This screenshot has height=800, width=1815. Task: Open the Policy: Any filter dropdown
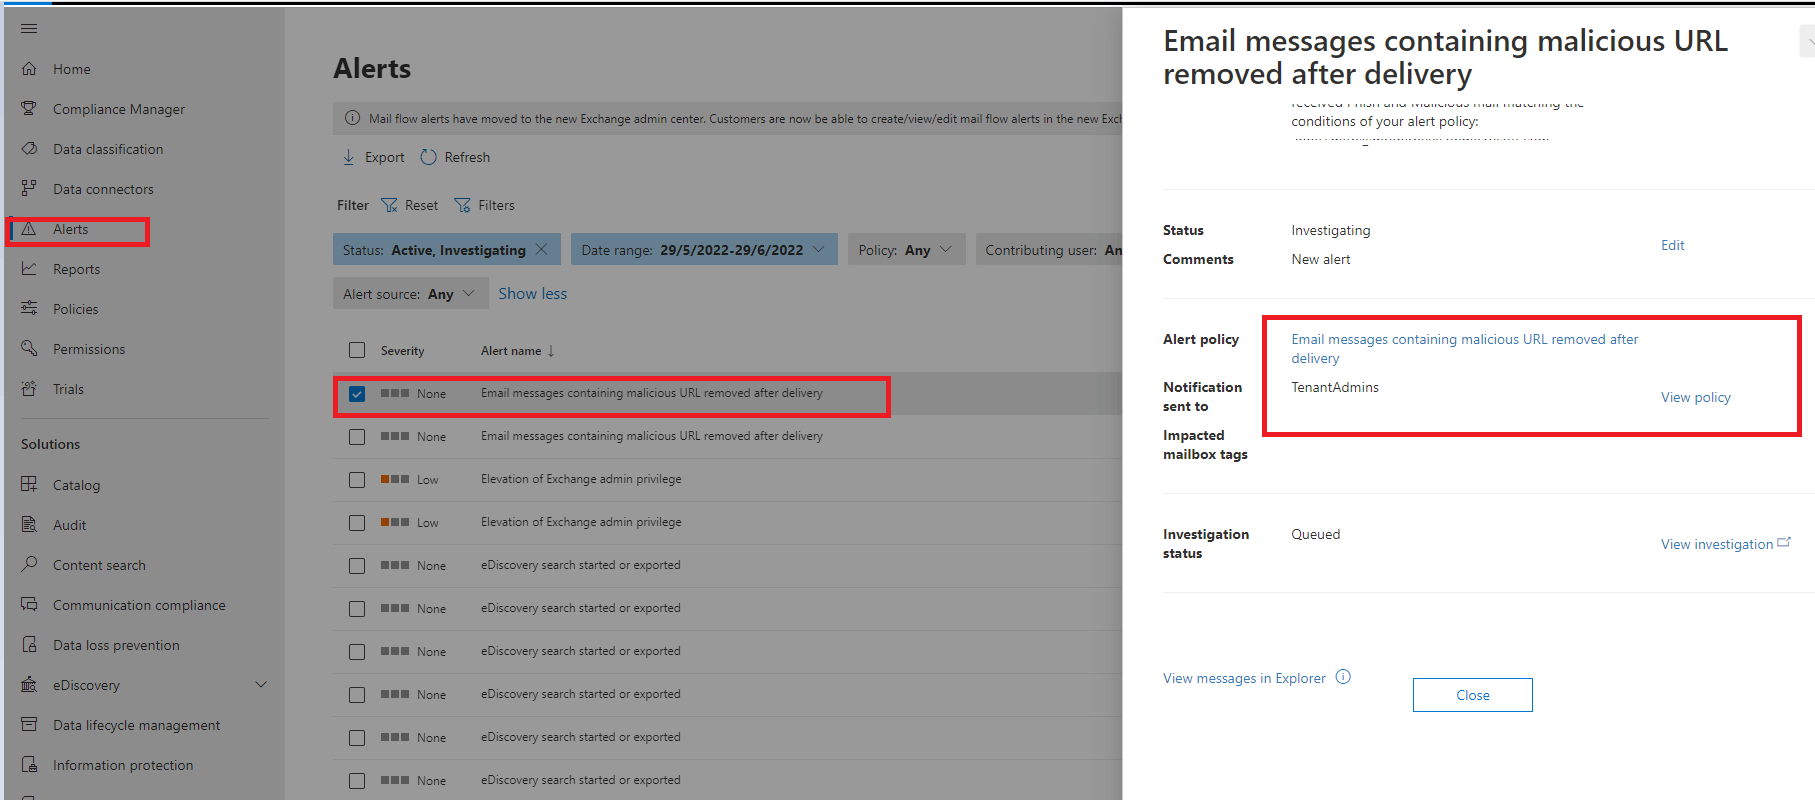click(906, 250)
